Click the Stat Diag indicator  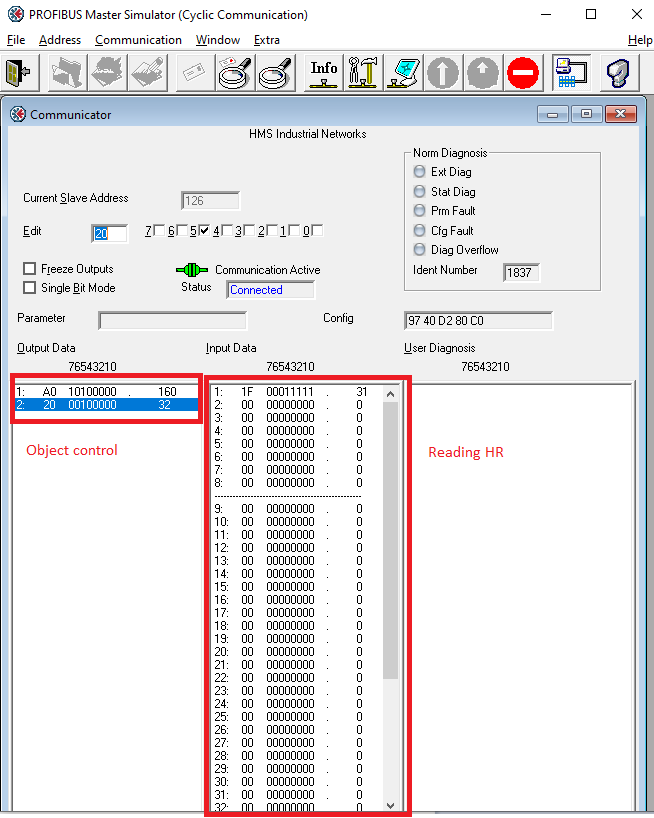click(419, 191)
